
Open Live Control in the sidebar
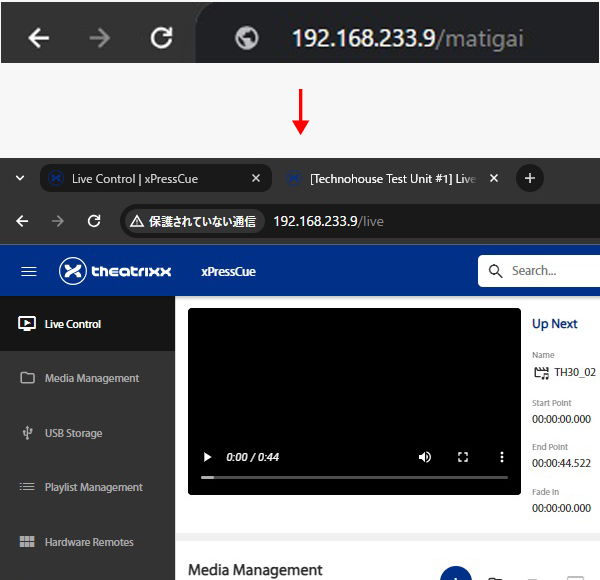pos(87,324)
